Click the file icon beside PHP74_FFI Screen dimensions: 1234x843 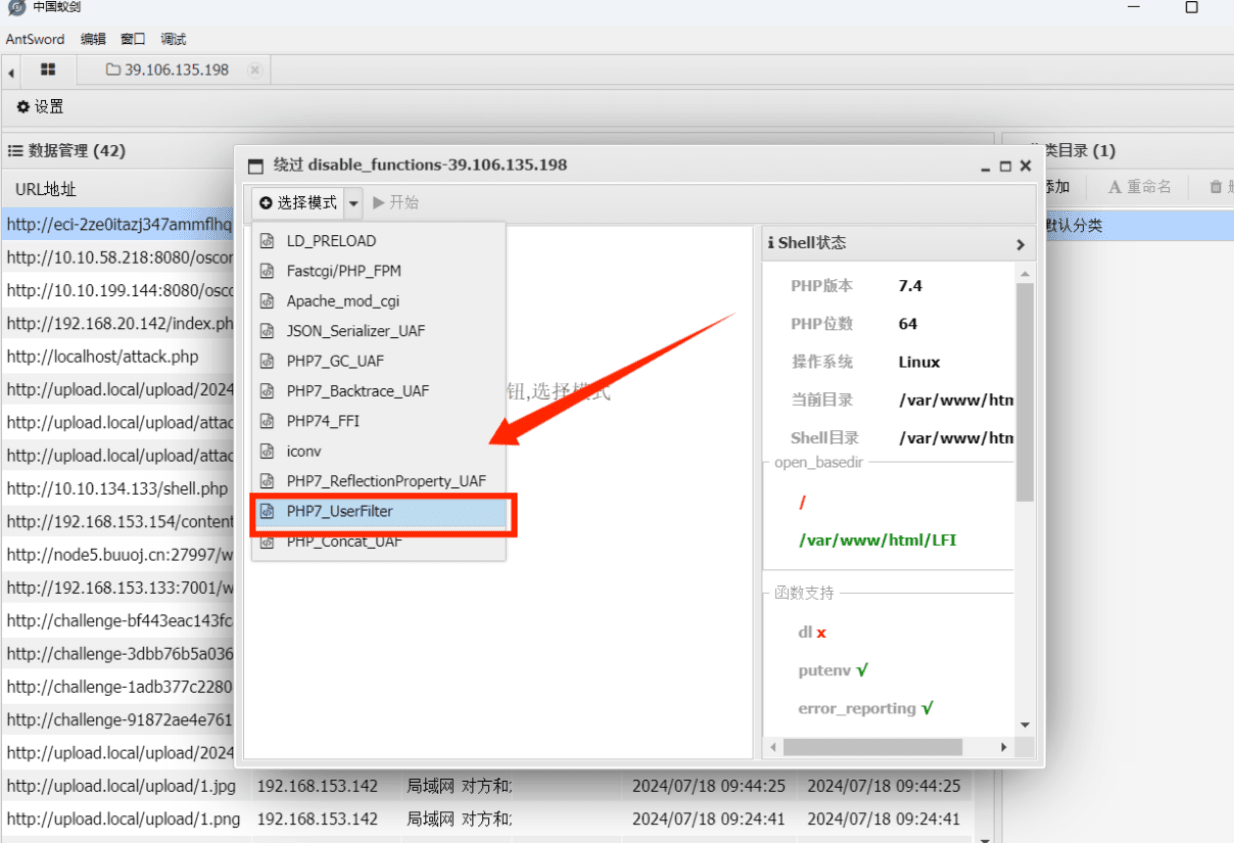coord(267,421)
